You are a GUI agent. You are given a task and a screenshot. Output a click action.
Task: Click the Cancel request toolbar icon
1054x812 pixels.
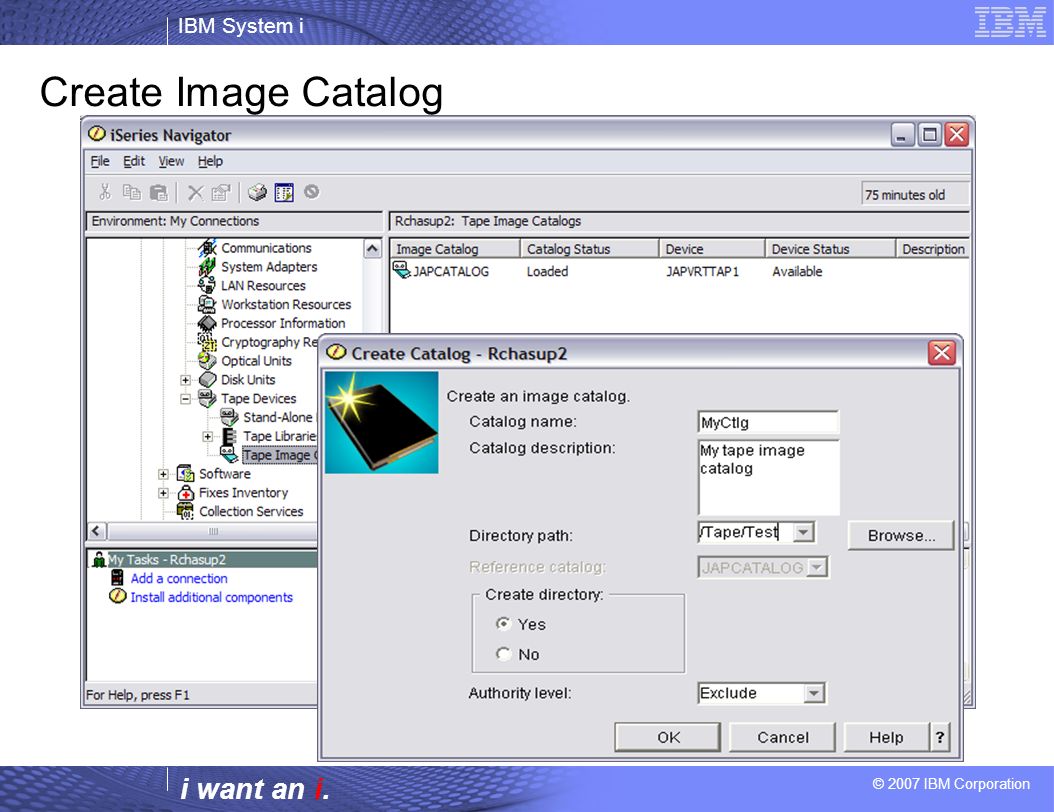point(311,192)
